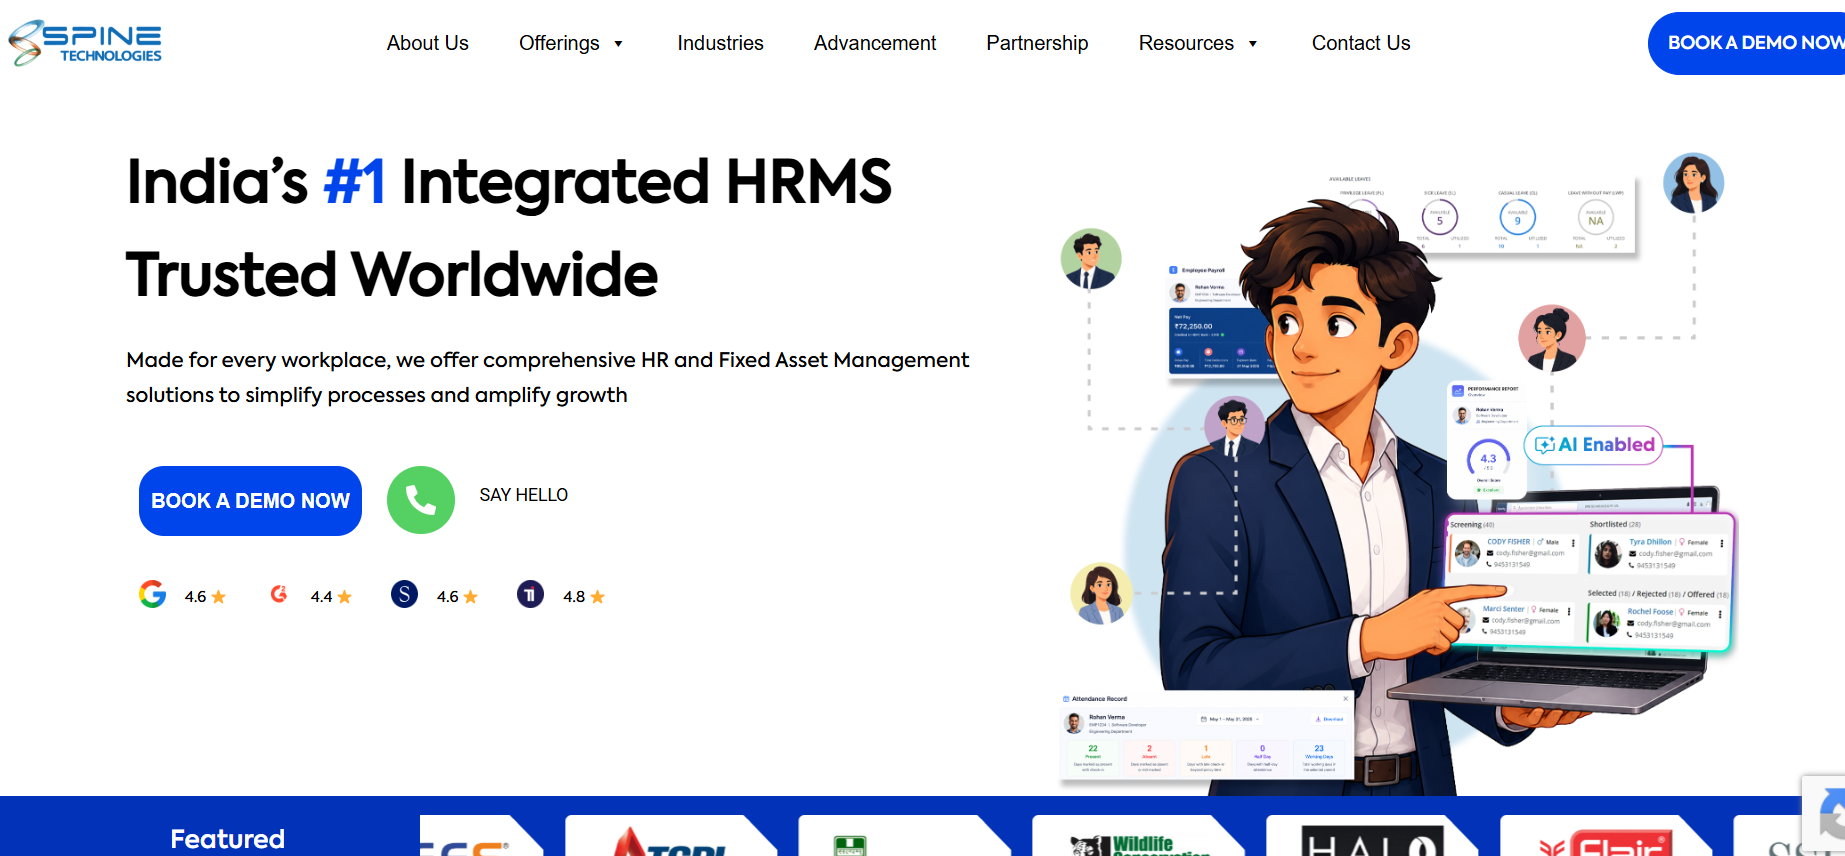
Task: Click the Attendance Record card
Action: (x=1207, y=734)
